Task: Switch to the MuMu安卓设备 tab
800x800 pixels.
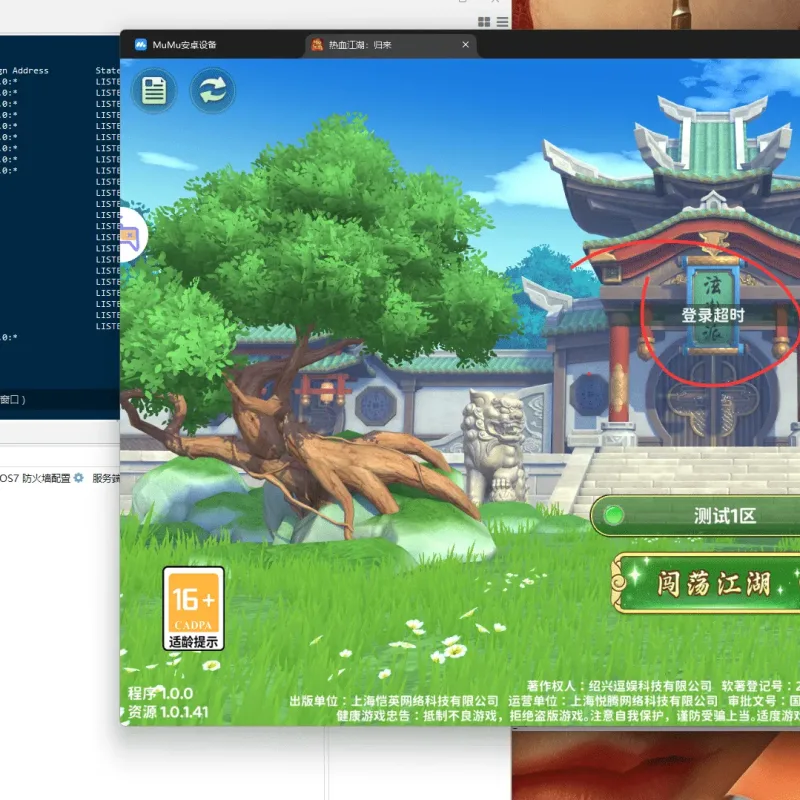Action: pyautogui.click(x=176, y=45)
